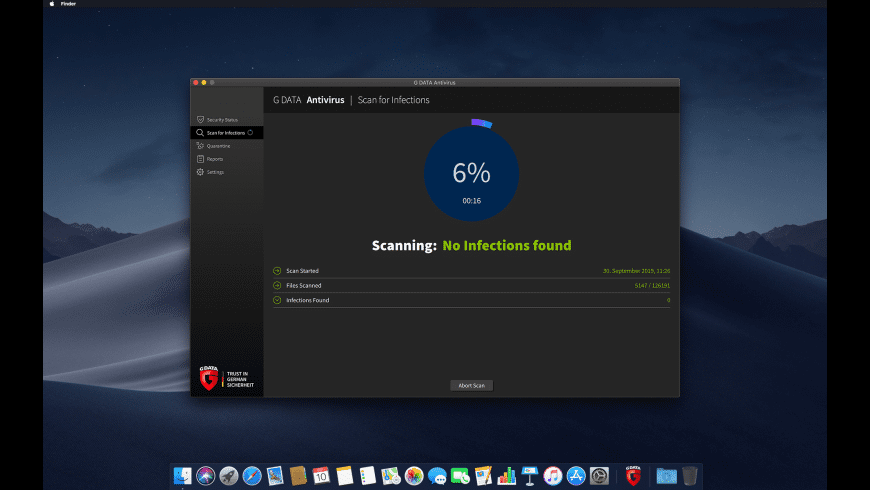The width and height of the screenshot is (870, 490).
Task: Click the files scanned count '5147 / 126191'
Action: tap(652, 285)
